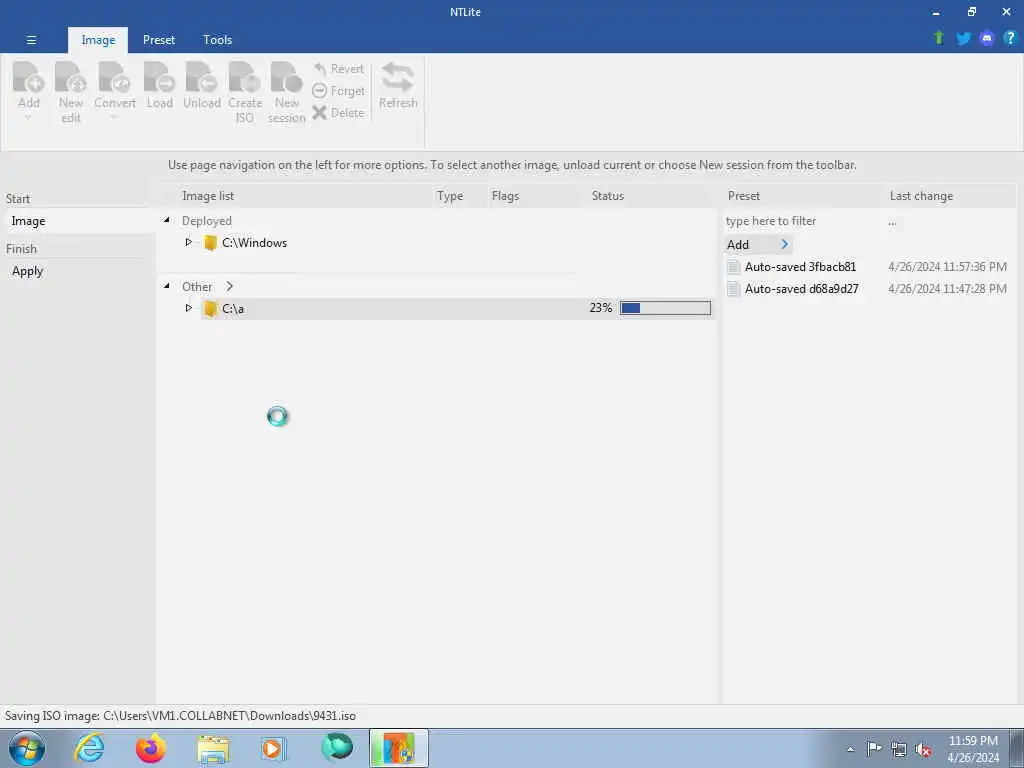Click the Revert button in ribbon
Screen dimensions: 1024x768
[x=338, y=69]
